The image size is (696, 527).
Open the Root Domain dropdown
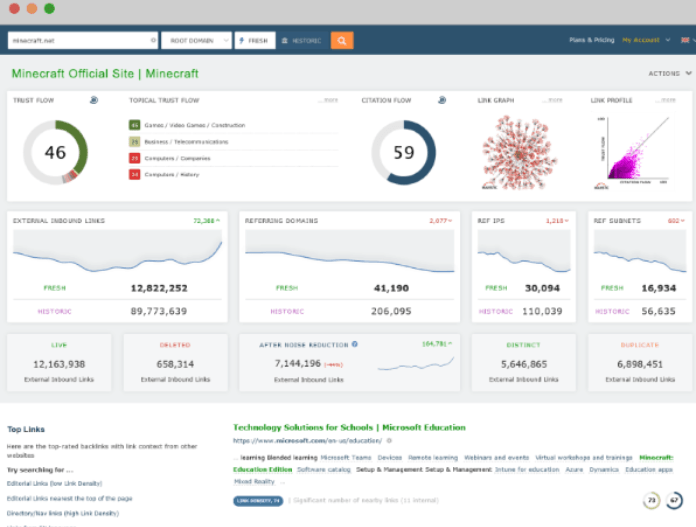coord(196,40)
